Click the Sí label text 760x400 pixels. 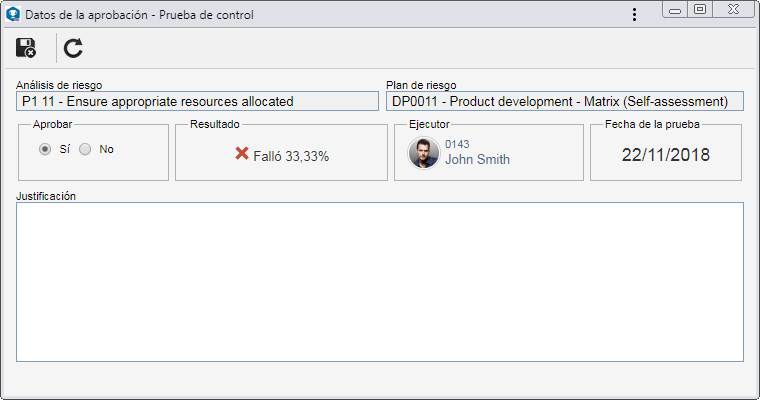[65, 149]
